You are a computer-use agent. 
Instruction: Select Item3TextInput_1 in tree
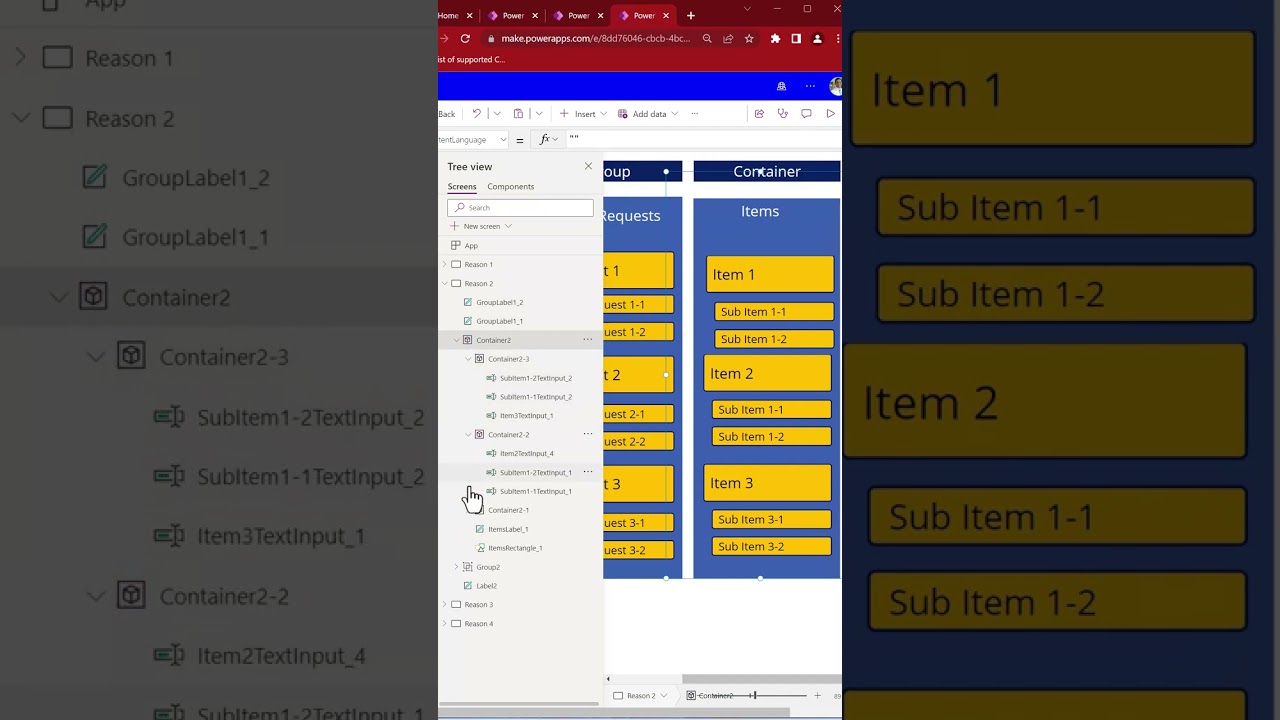[x=526, y=416]
